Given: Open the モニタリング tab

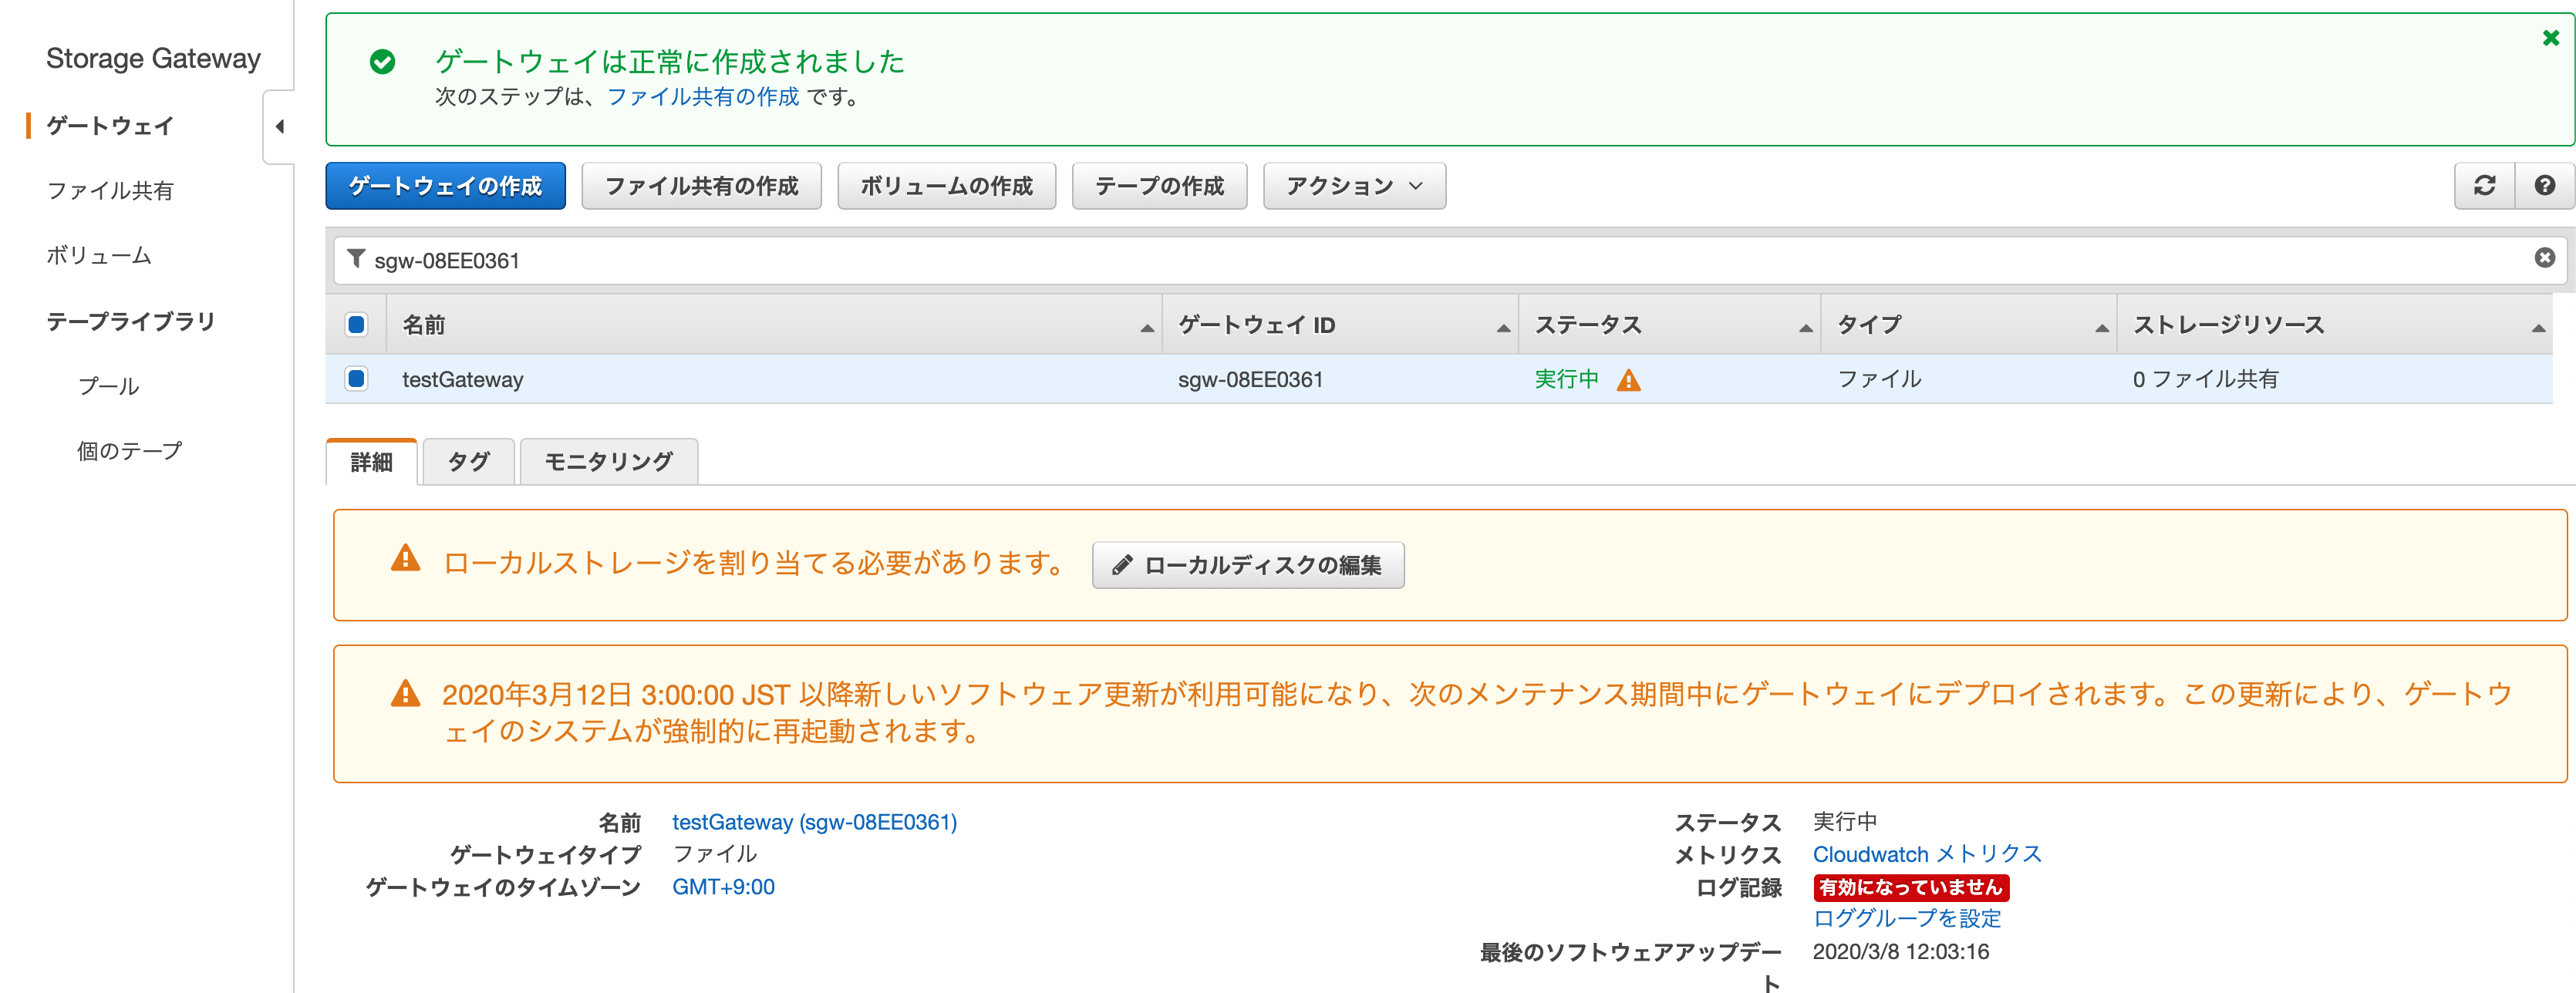Looking at the screenshot, I should (x=607, y=462).
